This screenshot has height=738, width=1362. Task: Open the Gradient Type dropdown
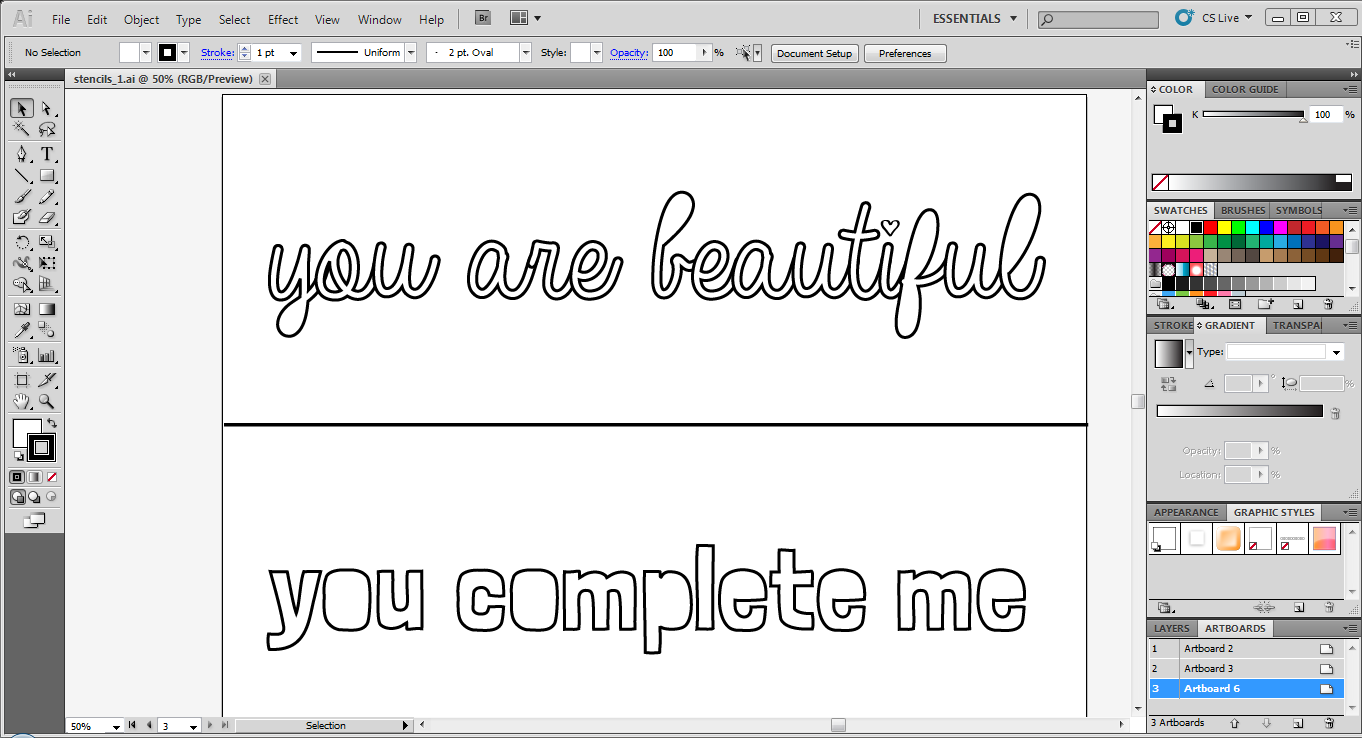coord(1336,352)
